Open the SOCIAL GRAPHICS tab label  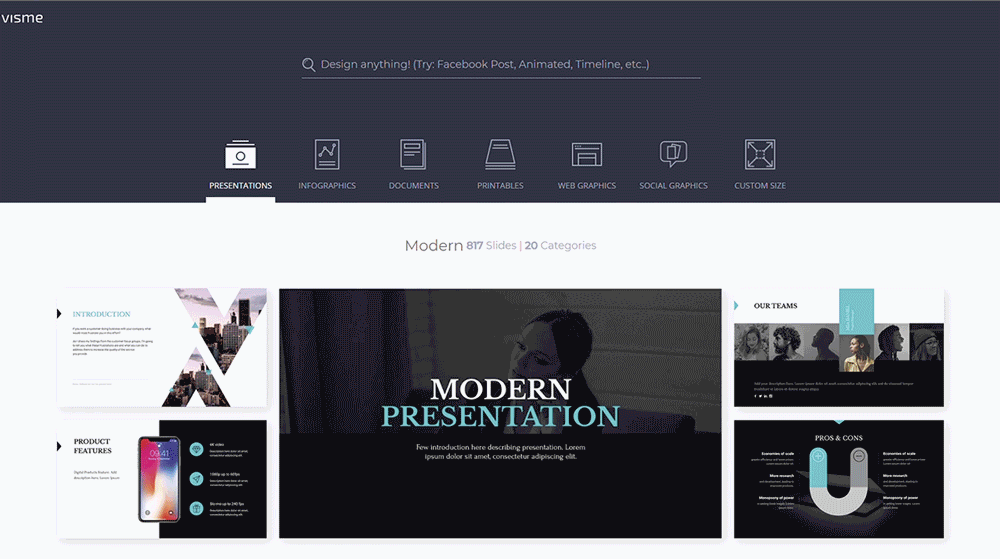pyautogui.click(x=673, y=185)
